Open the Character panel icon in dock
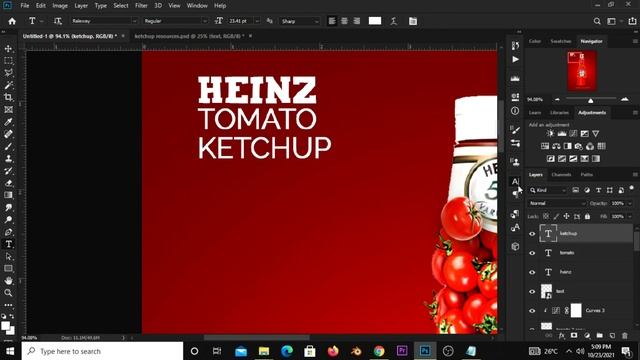 515,181
